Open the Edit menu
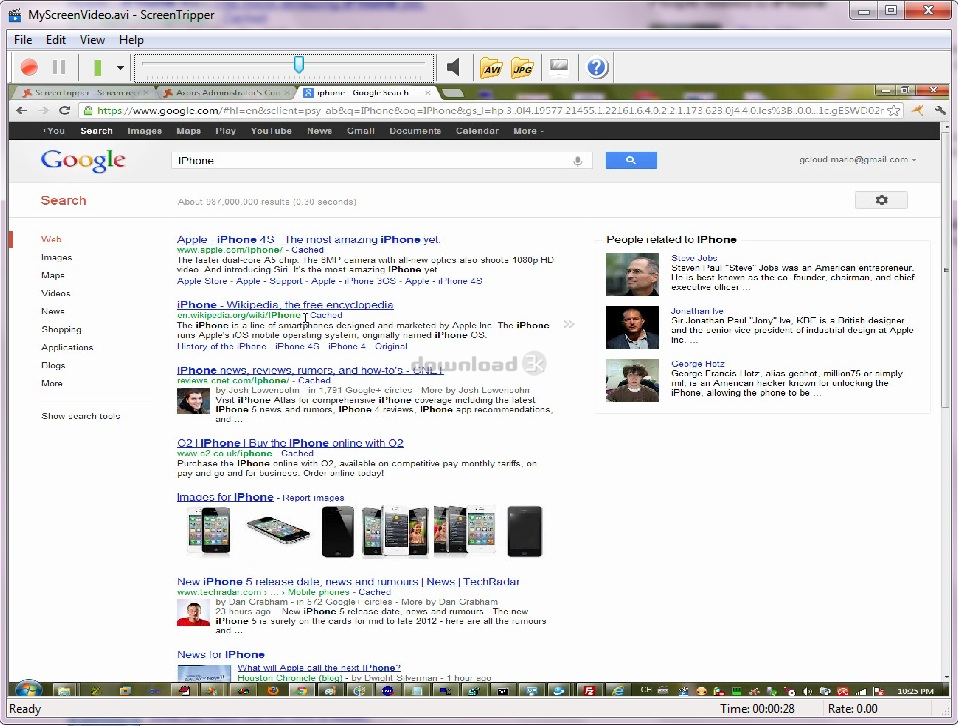This screenshot has height=726, width=958. pos(56,40)
